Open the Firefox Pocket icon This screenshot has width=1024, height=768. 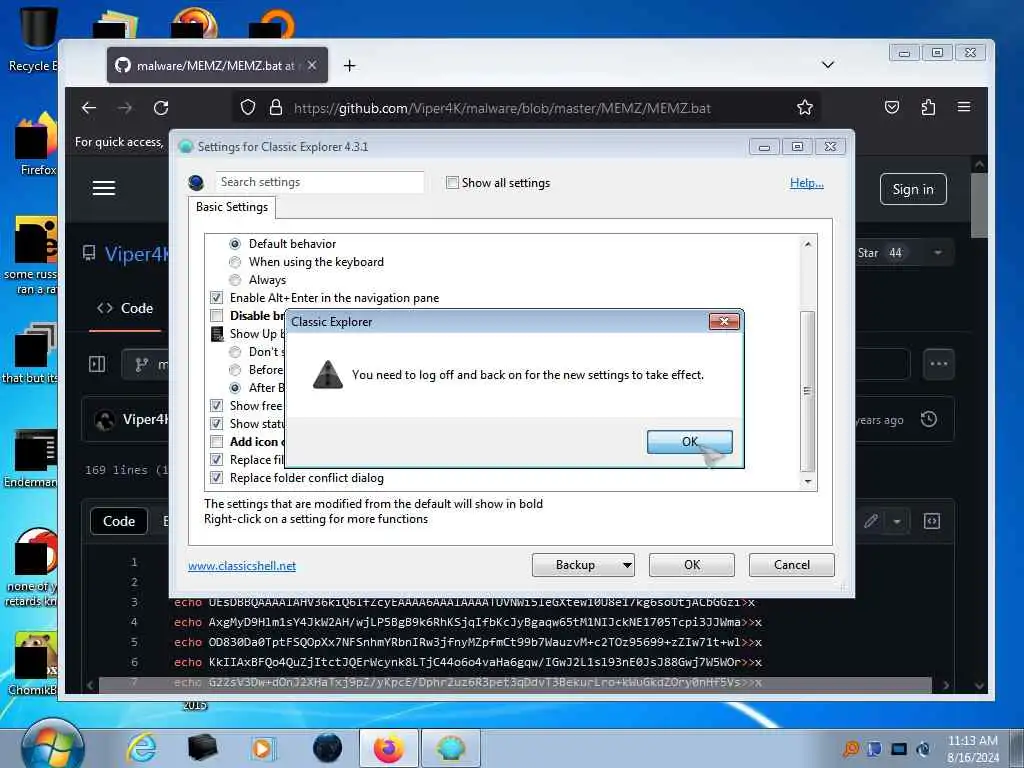(891, 107)
